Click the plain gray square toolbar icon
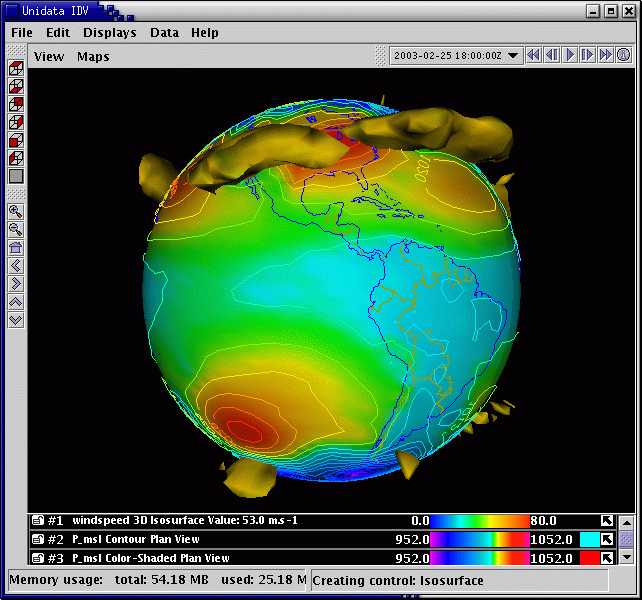The width and height of the screenshot is (642, 600). pos(15,176)
